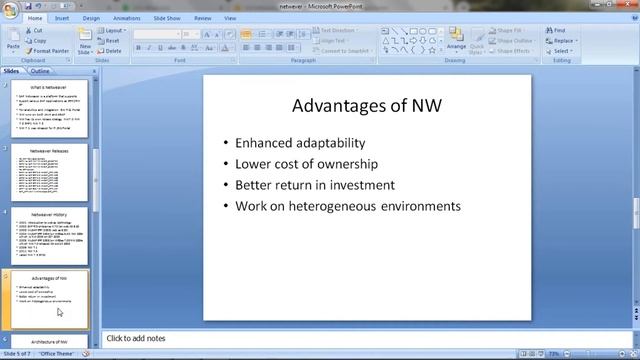Open the Layout dropdown
Image resolution: width=640 pixels, height=360 pixels.
click(112, 31)
